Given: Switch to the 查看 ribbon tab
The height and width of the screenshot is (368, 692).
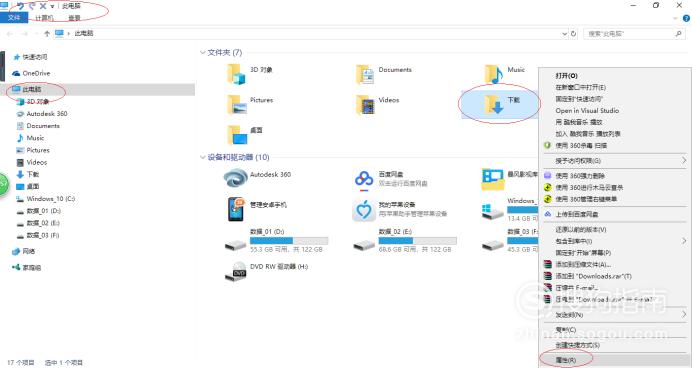Looking at the screenshot, I should click(x=74, y=18).
